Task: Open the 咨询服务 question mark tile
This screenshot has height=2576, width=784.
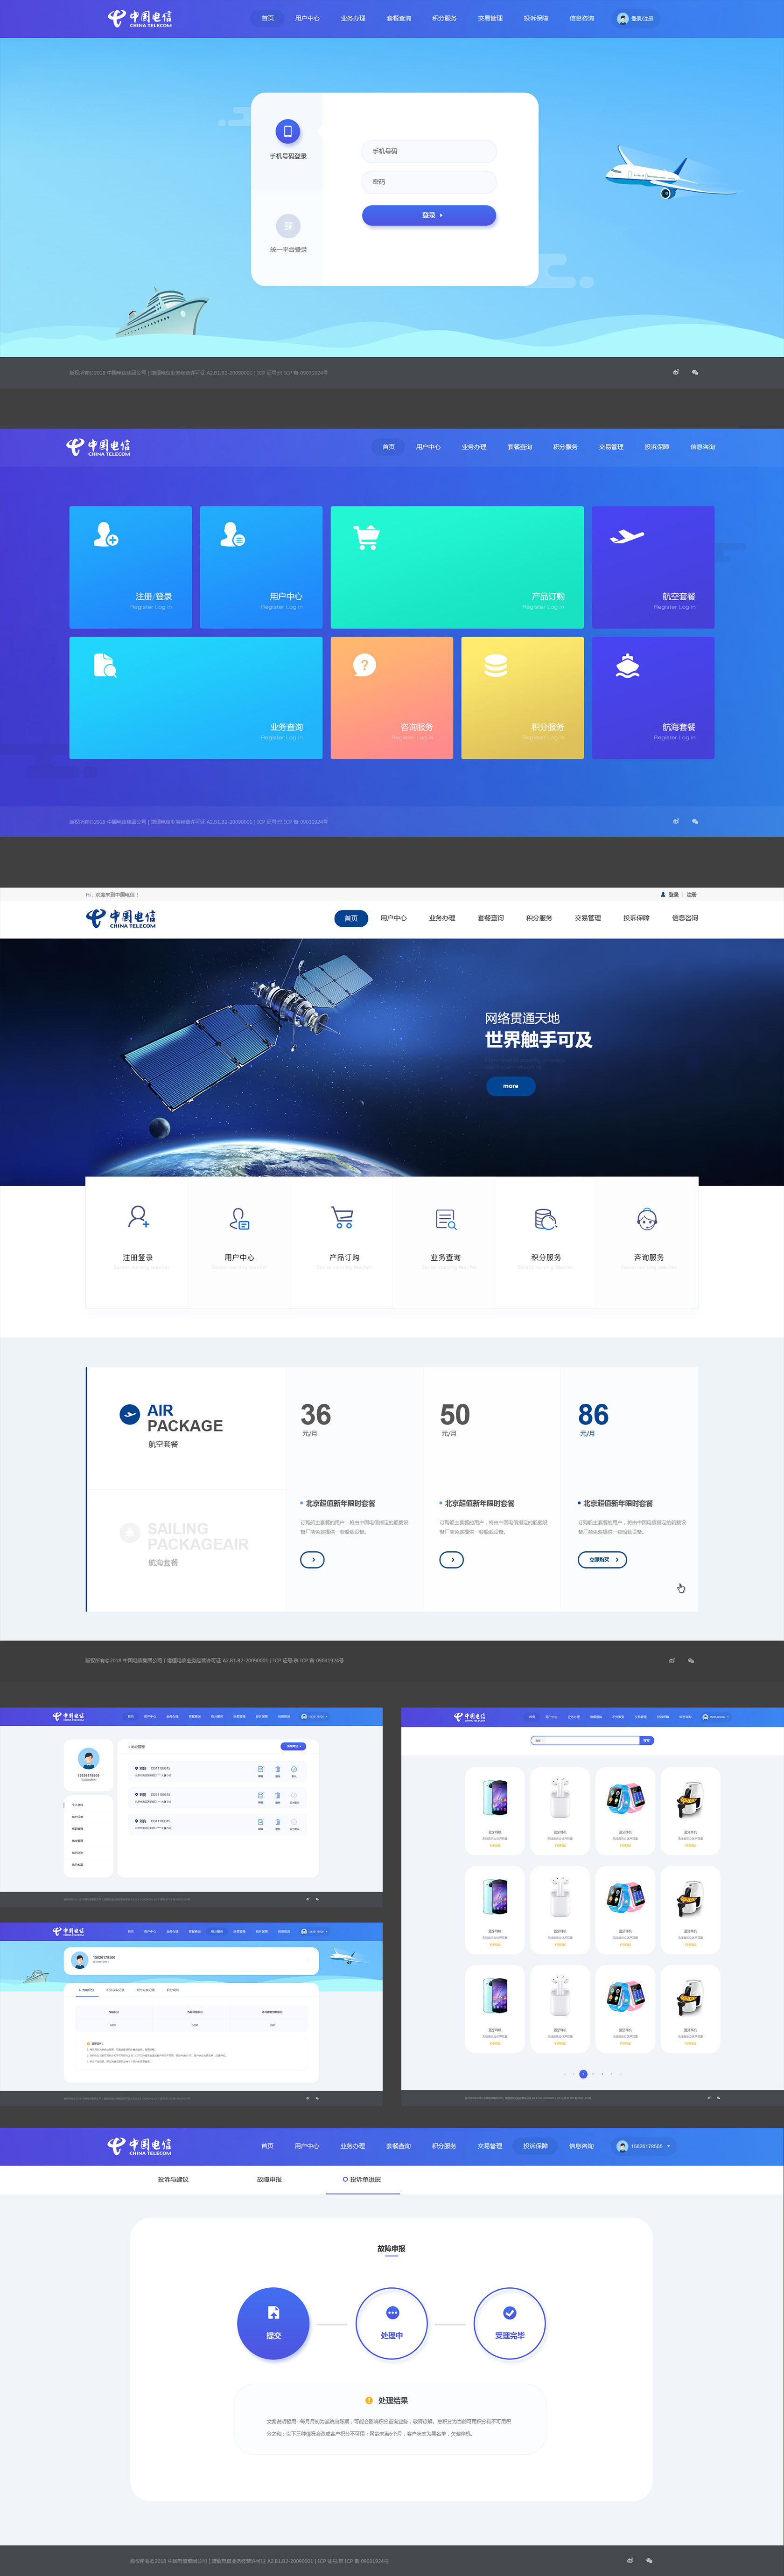Action: point(392,698)
